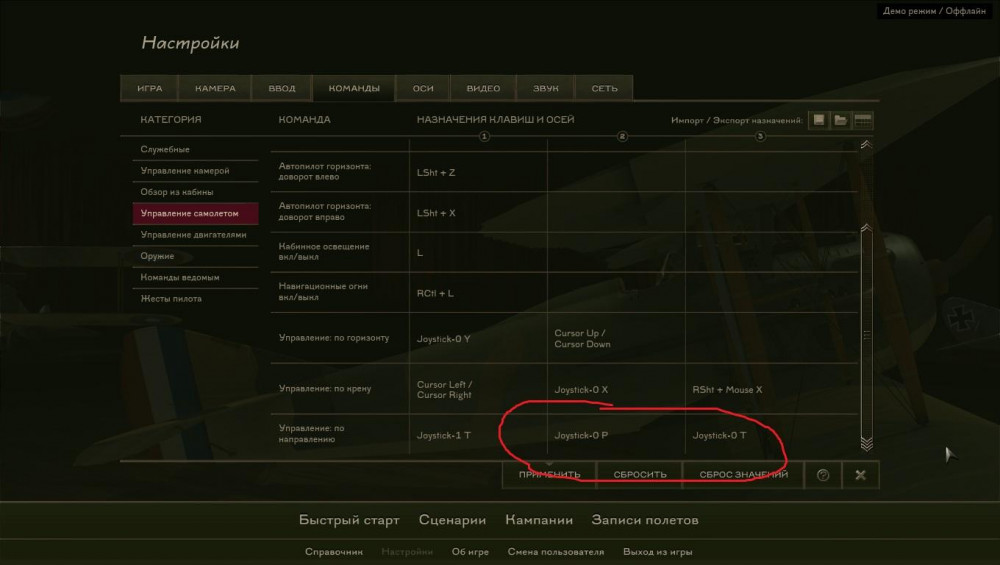Open the КАМЕРА tab
This screenshot has height=565, width=1000.
[x=215, y=89]
